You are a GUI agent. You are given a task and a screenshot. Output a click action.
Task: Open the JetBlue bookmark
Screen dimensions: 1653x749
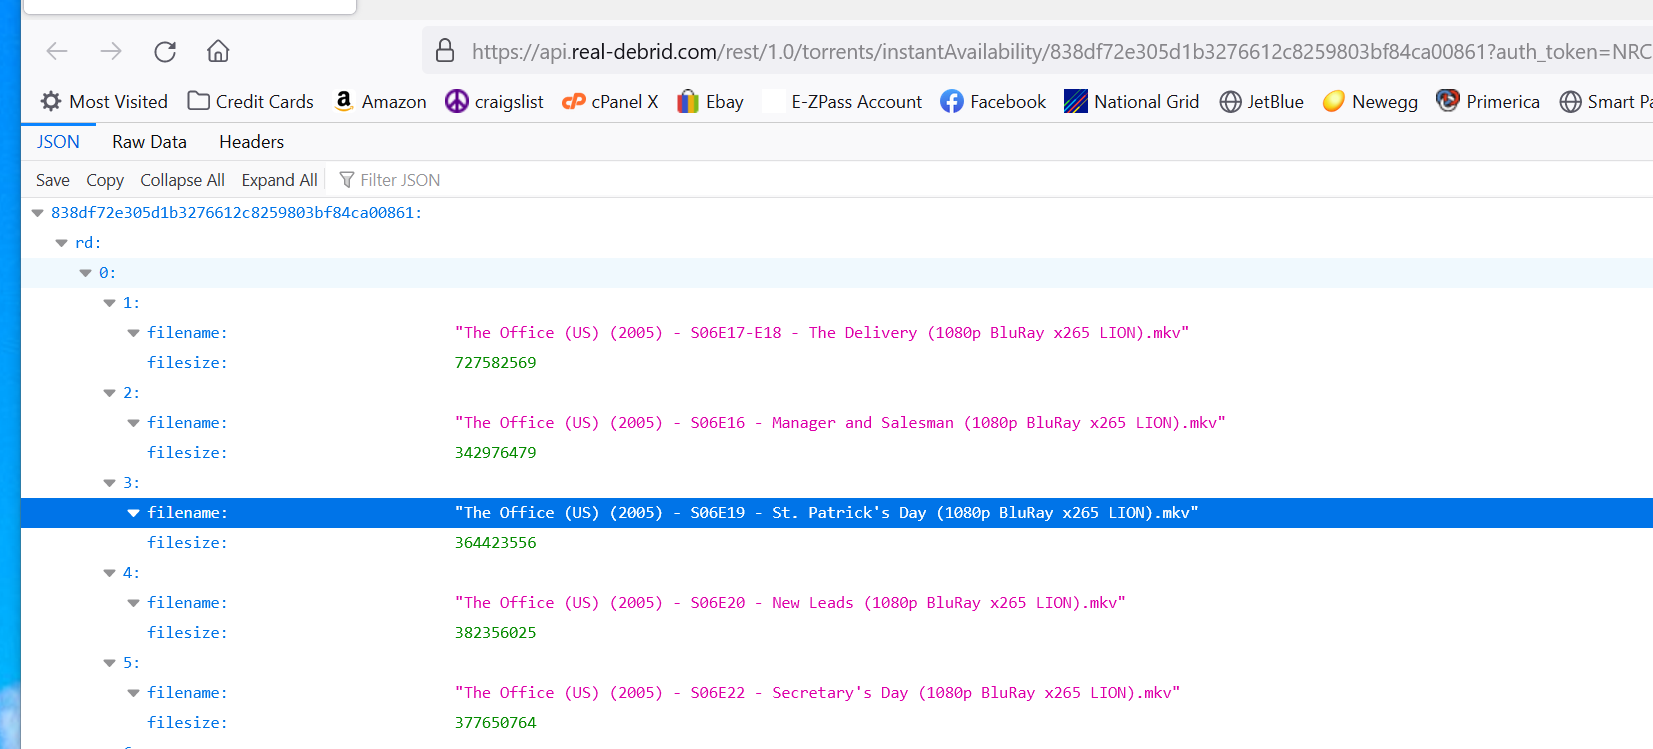(1261, 101)
